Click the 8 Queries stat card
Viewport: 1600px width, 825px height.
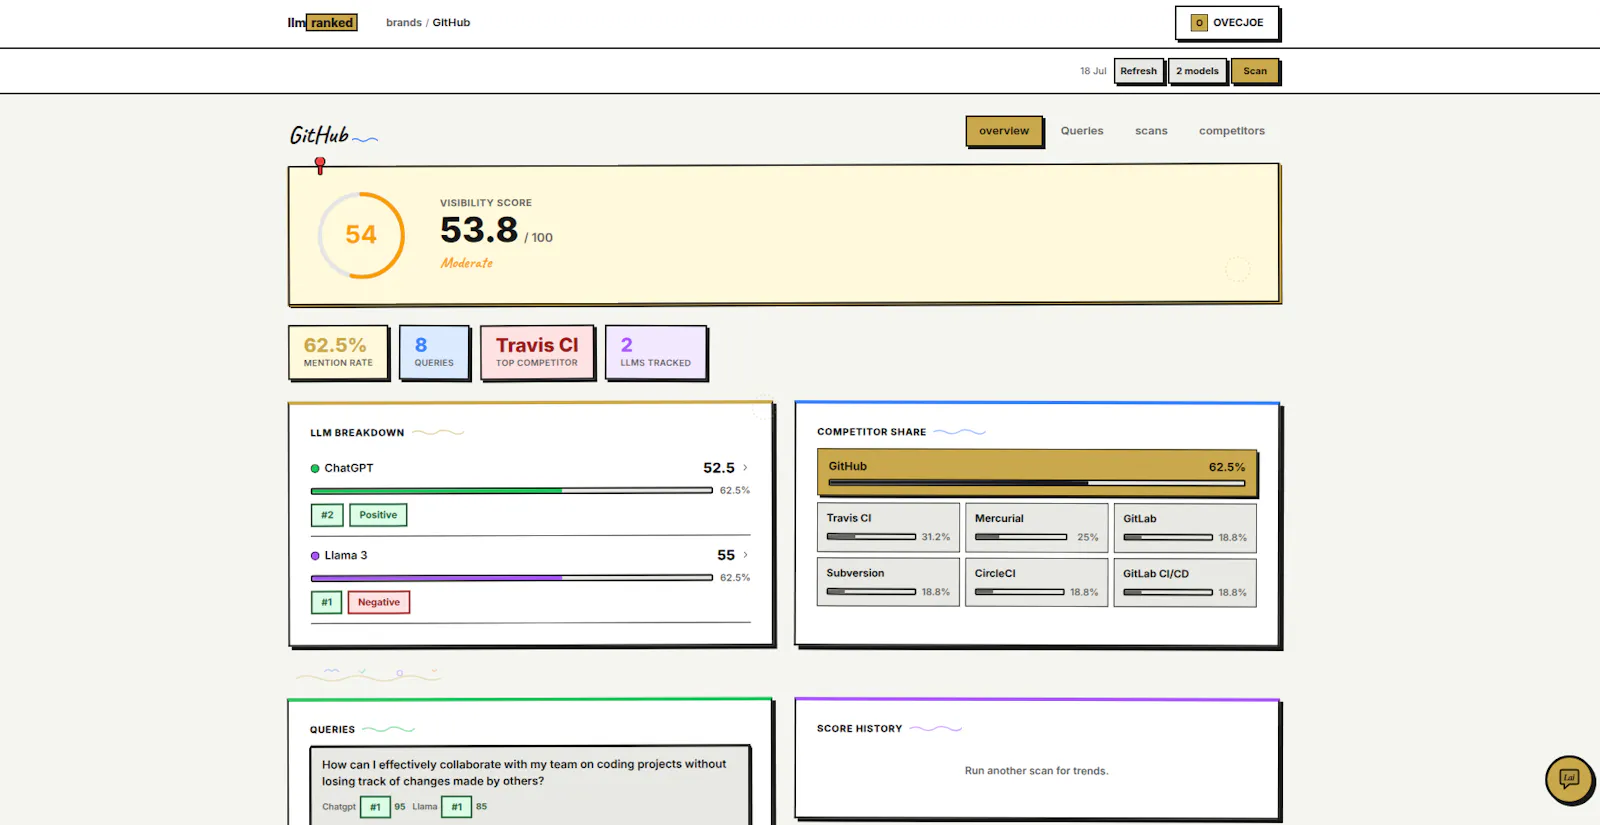434,352
